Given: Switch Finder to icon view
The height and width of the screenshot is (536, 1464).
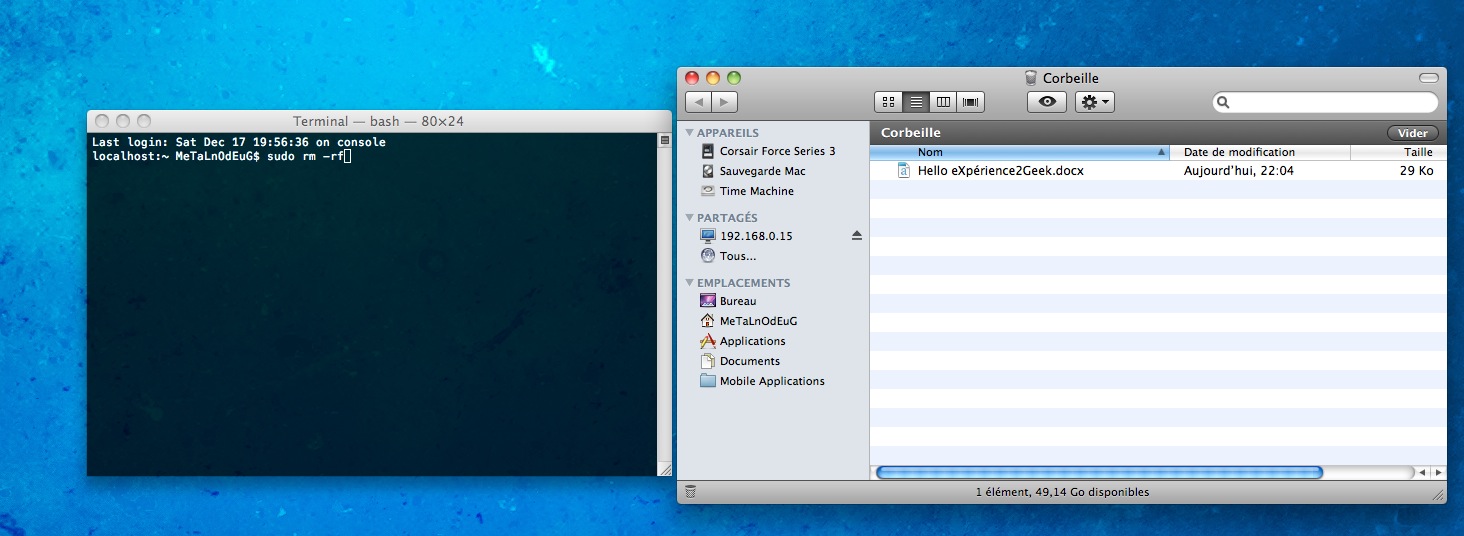Looking at the screenshot, I should (888, 102).
